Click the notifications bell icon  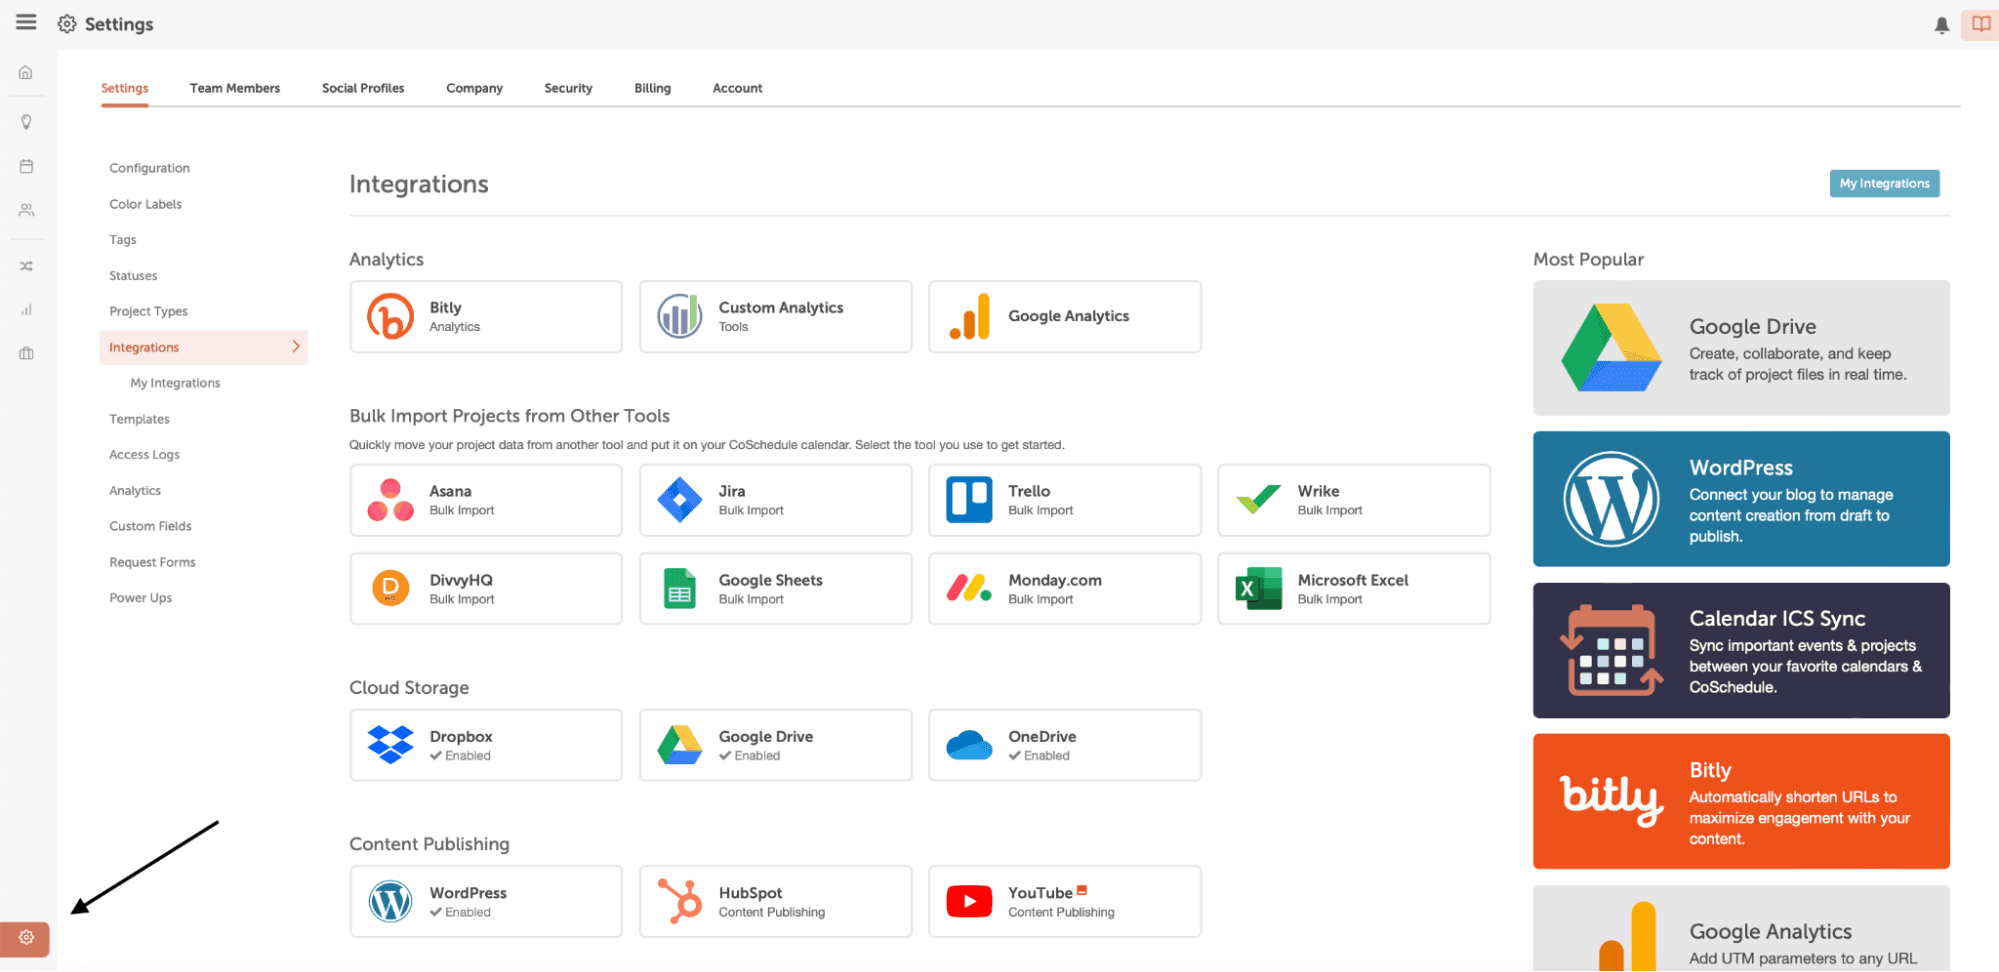point(1941,25)
